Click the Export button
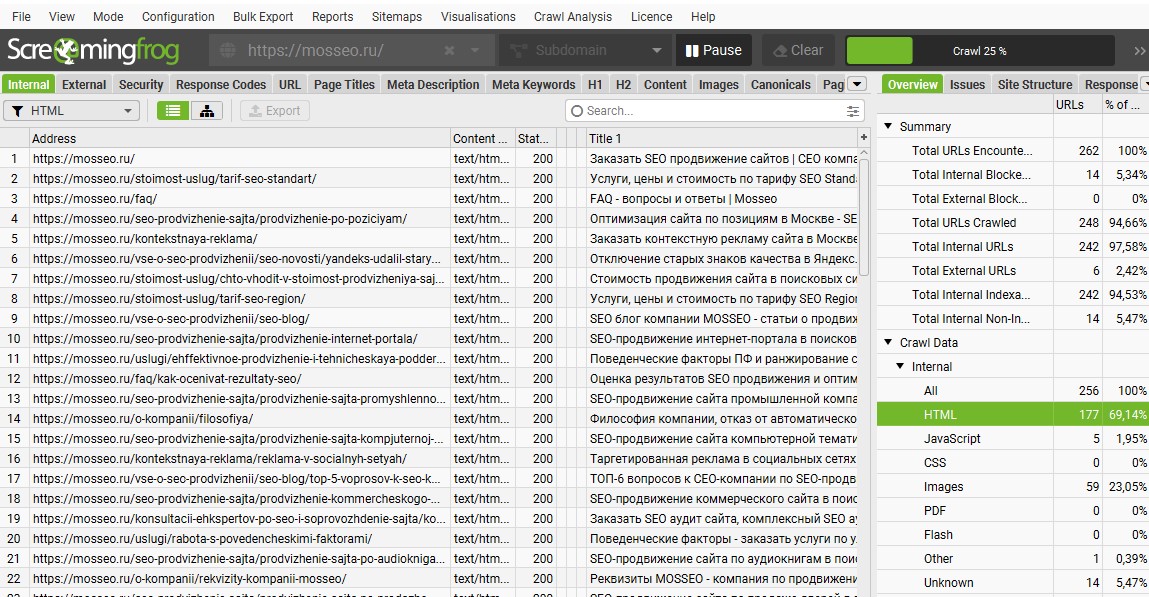 pyautogui.click(x=275, y=111)
